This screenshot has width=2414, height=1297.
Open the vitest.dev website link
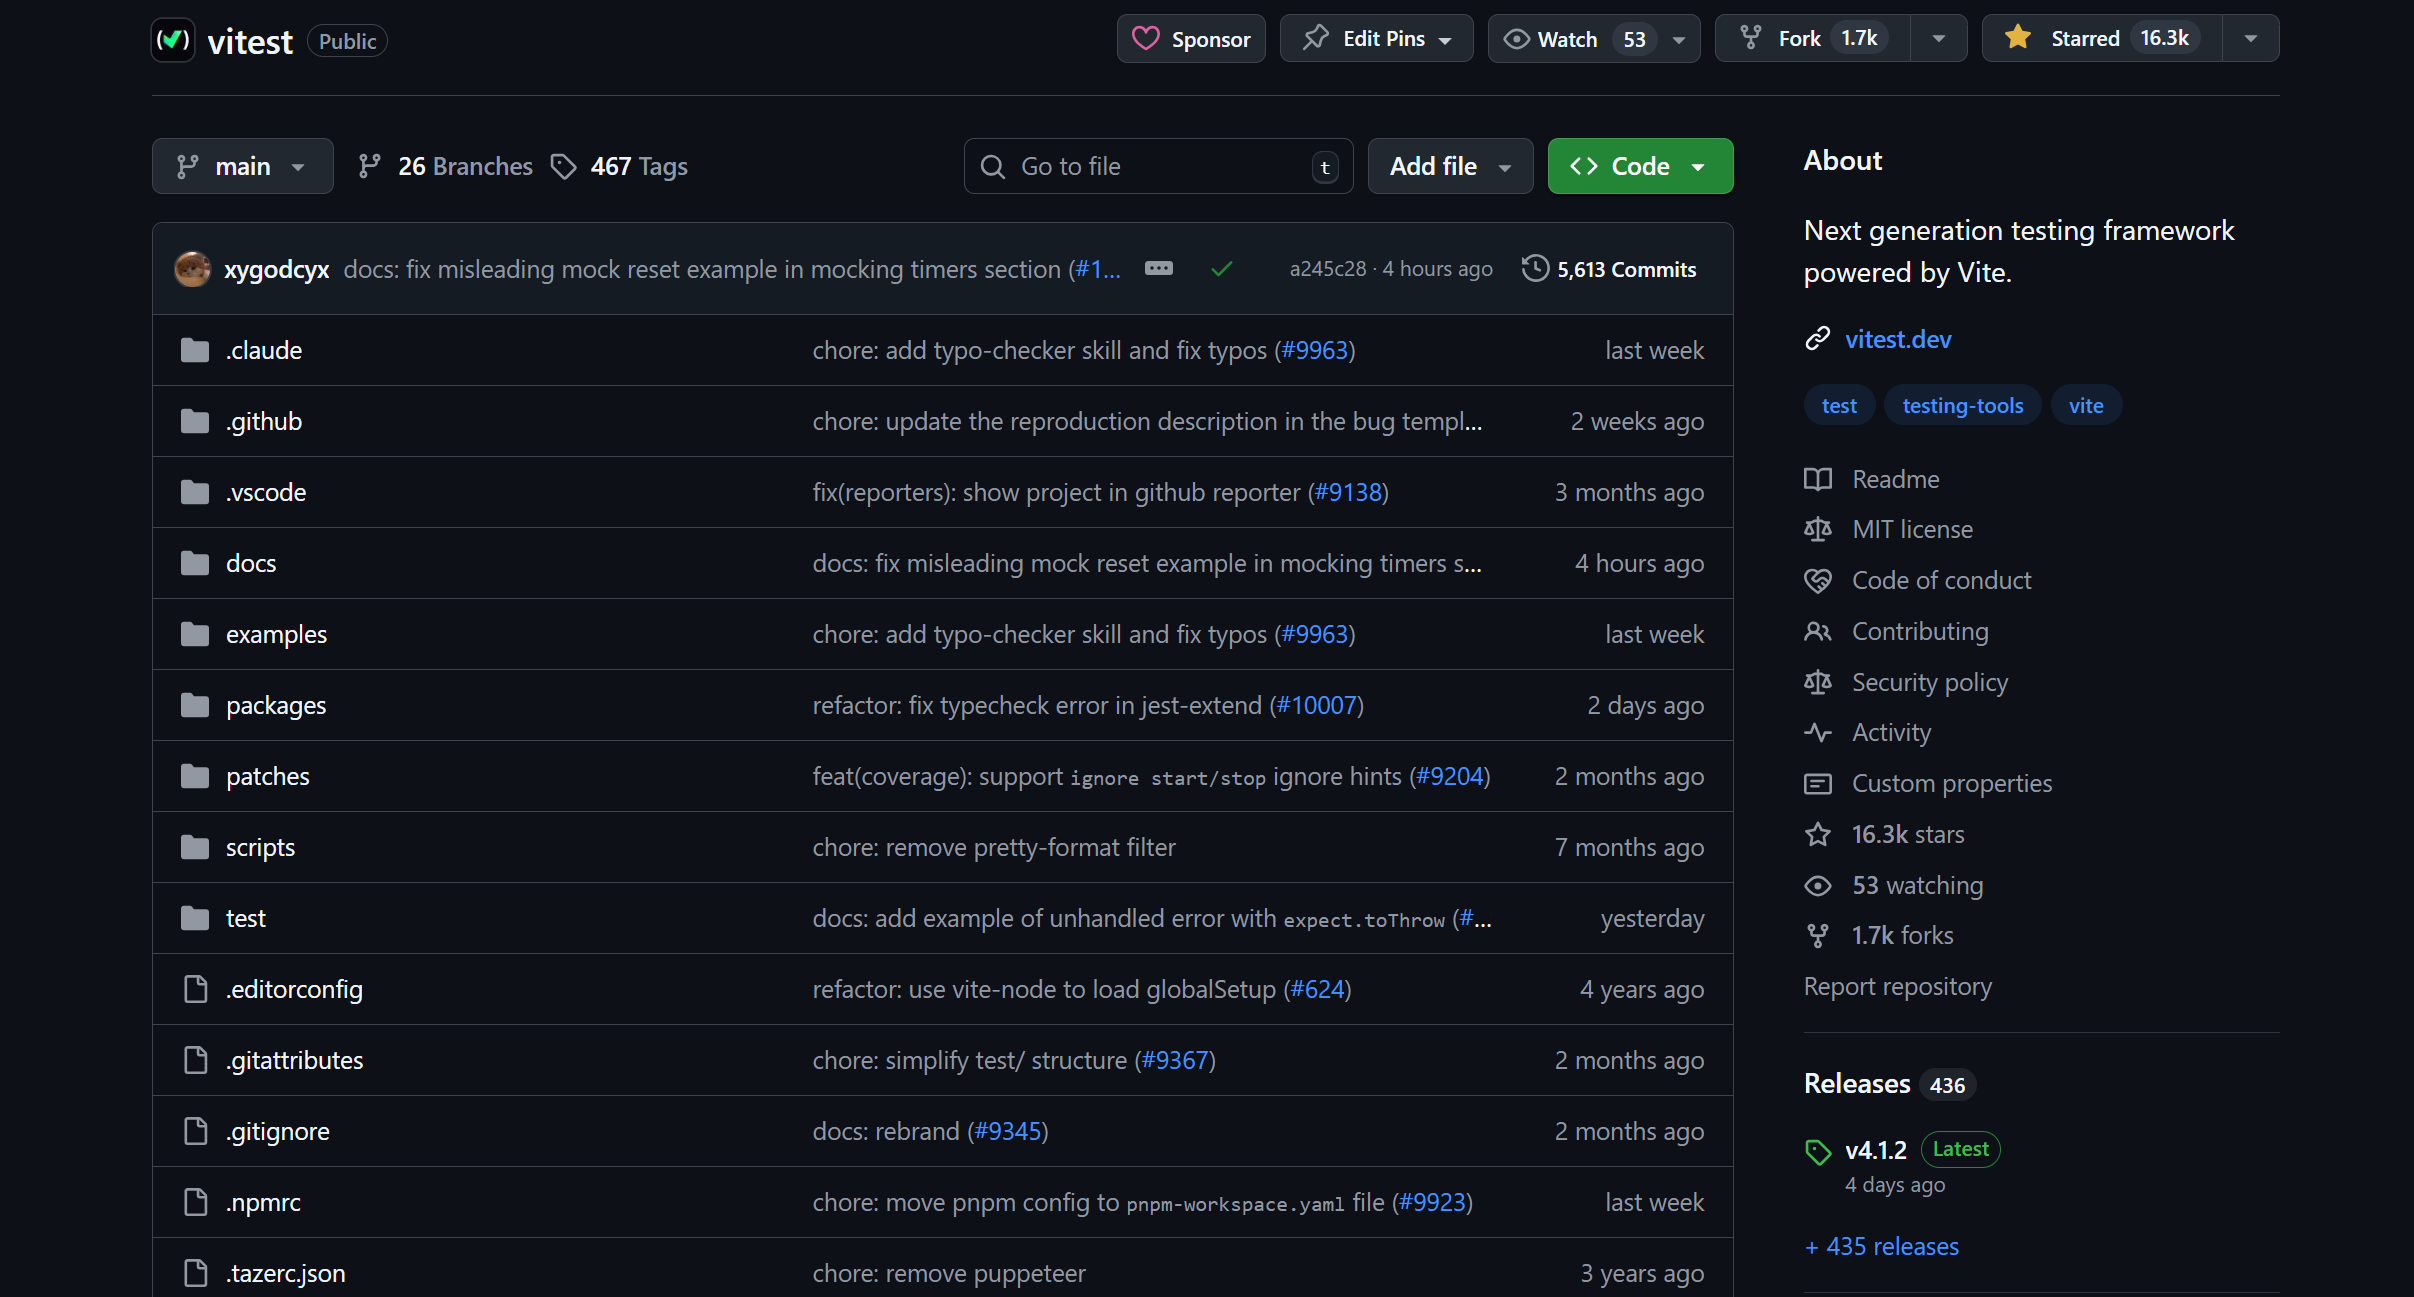click(1897, 340)
